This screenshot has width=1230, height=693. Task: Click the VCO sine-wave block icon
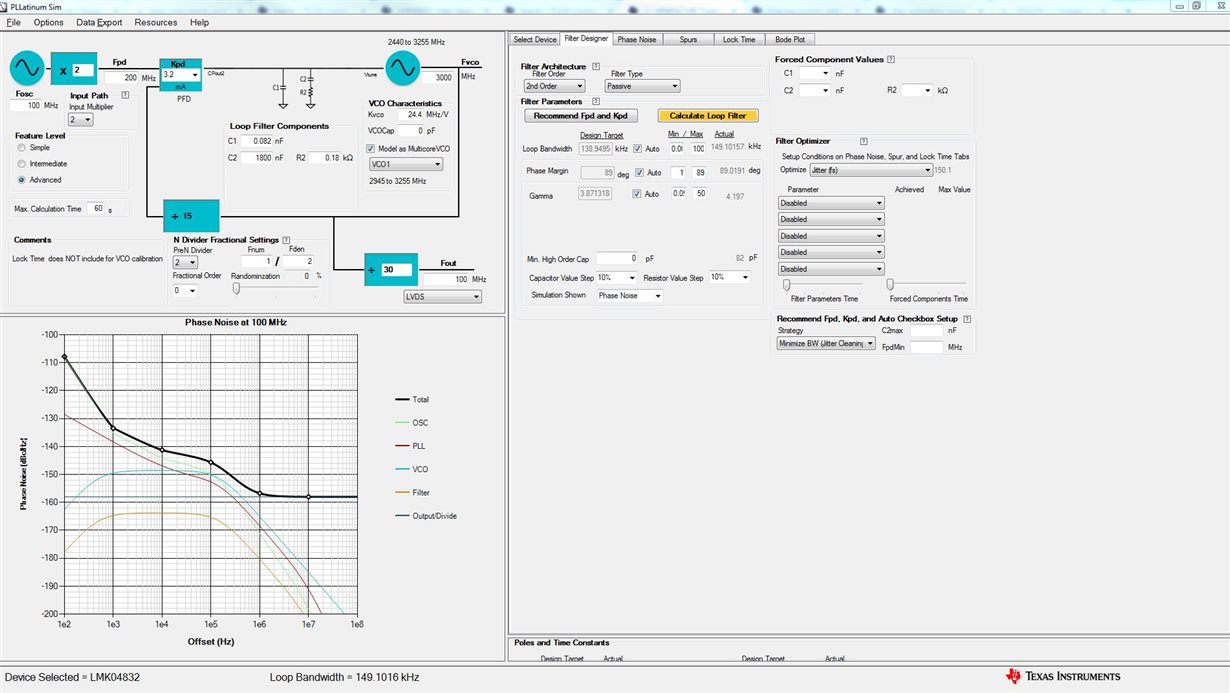coord(403,68)
